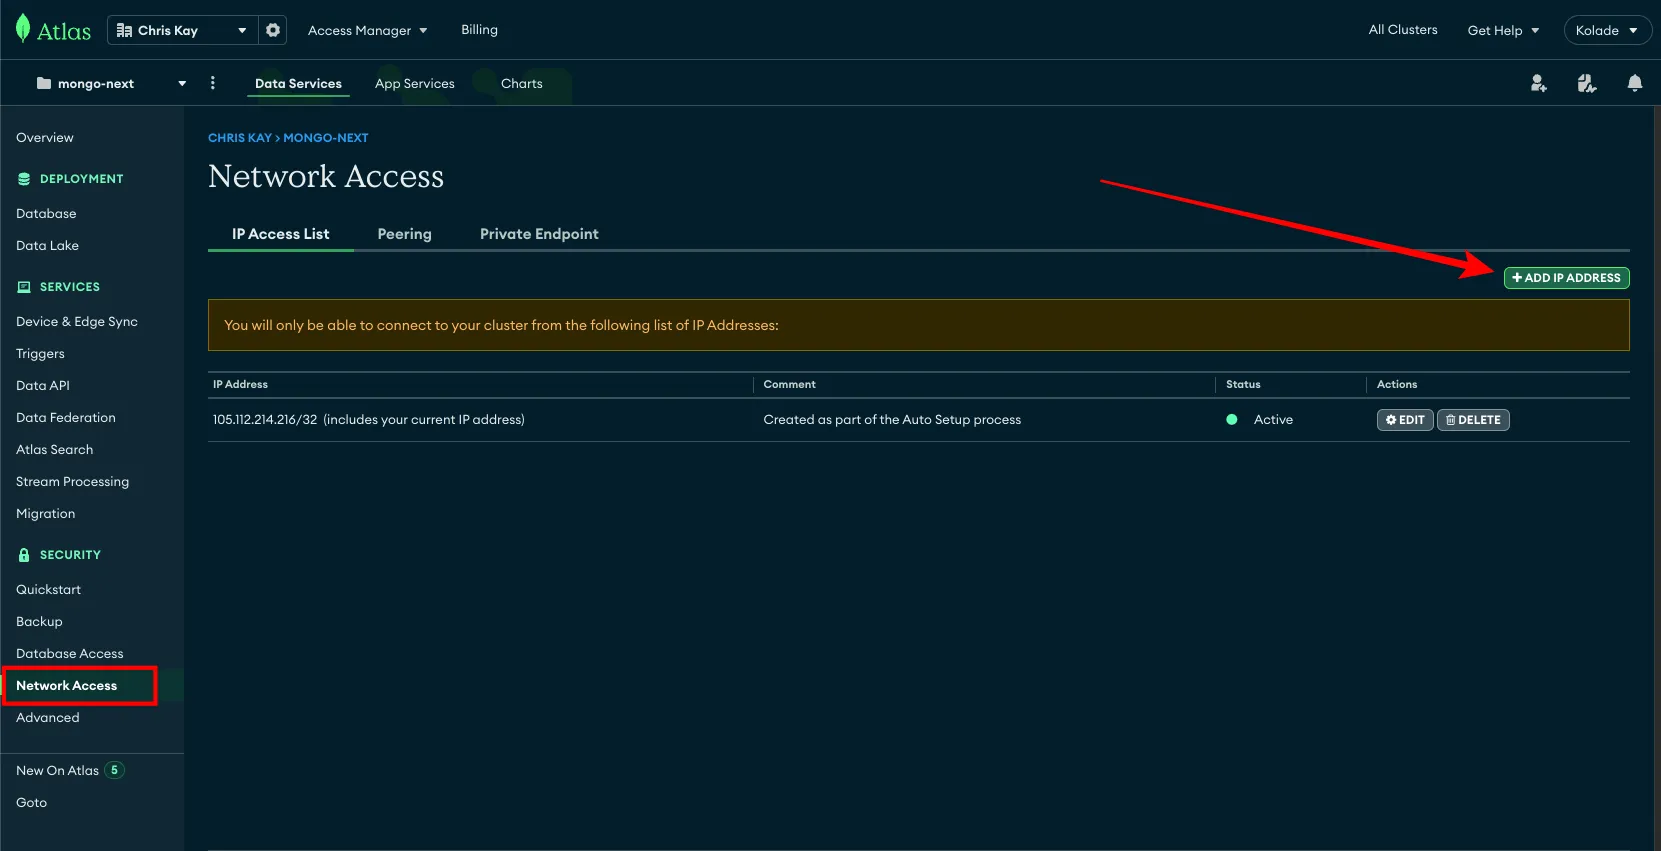Screen dimensions: 1661x851
Task: Open mongo-next project selector dropdown
Action: [111, 83]
